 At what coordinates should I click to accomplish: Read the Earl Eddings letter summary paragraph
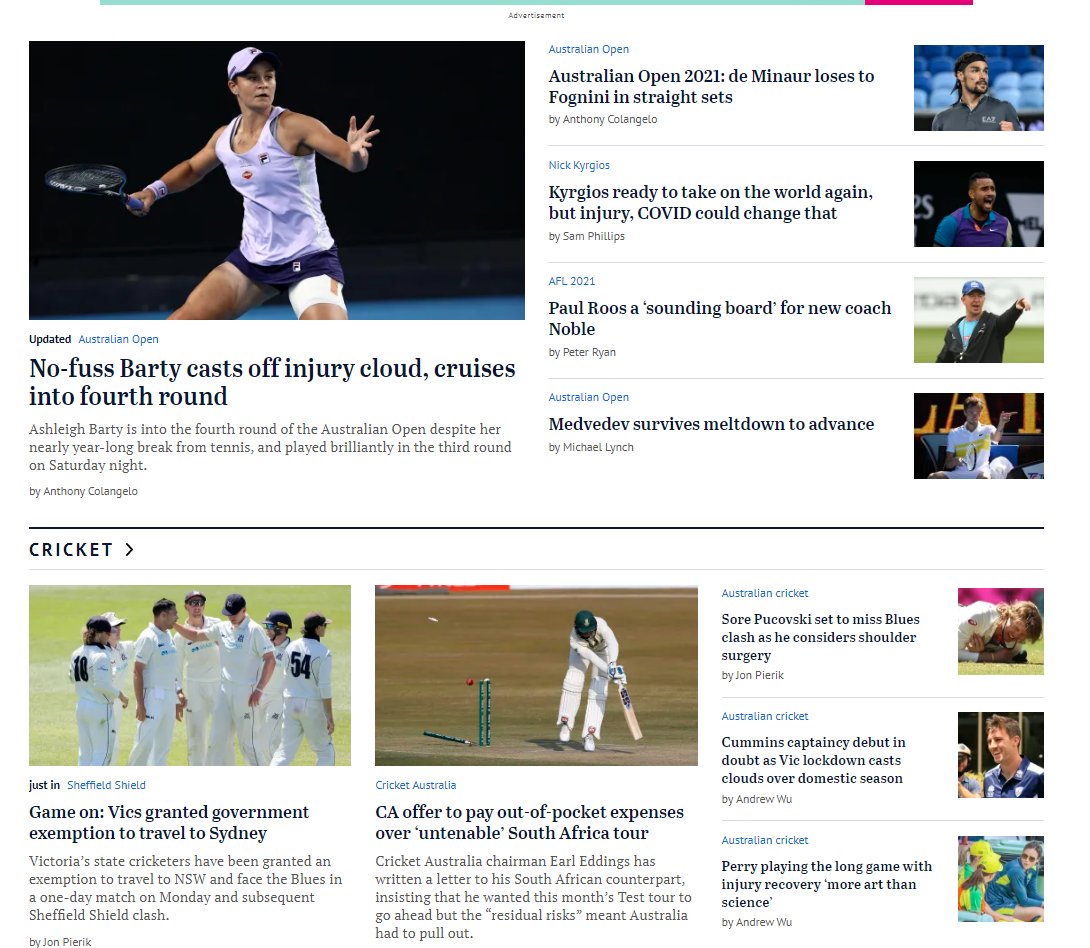tap(533, 897)
